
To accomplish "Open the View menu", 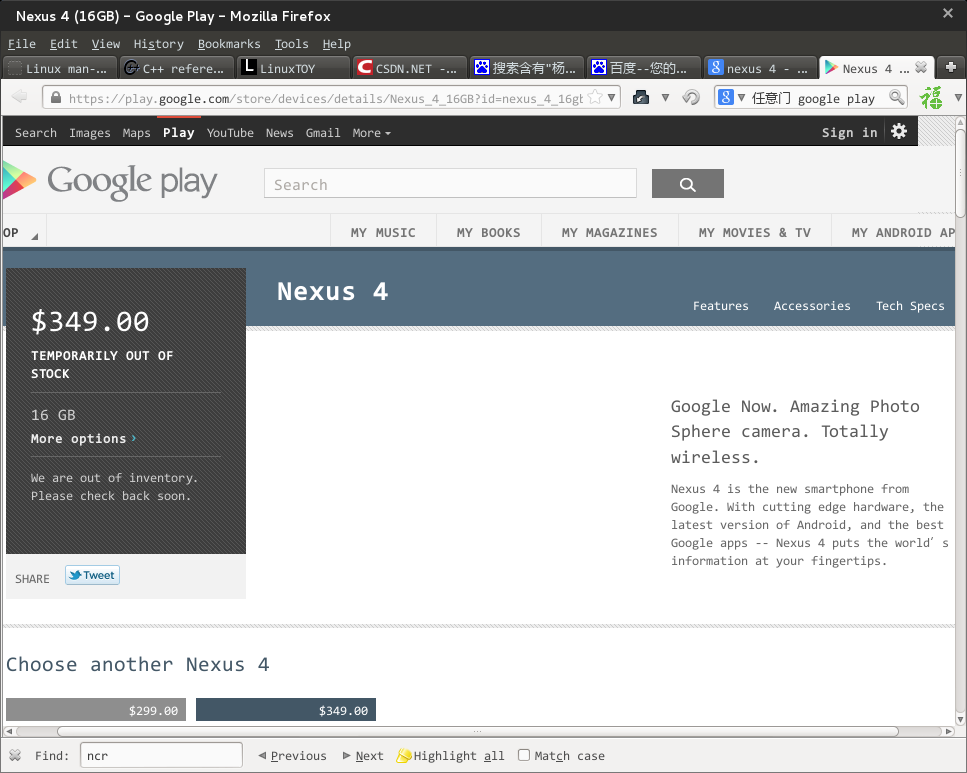I will (x=105, y=44).
